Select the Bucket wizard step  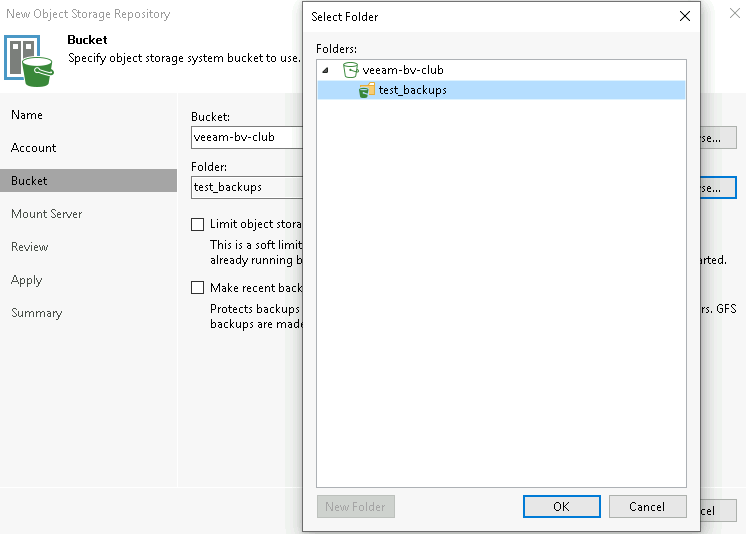pyautogui.click(x=88, y=181)
